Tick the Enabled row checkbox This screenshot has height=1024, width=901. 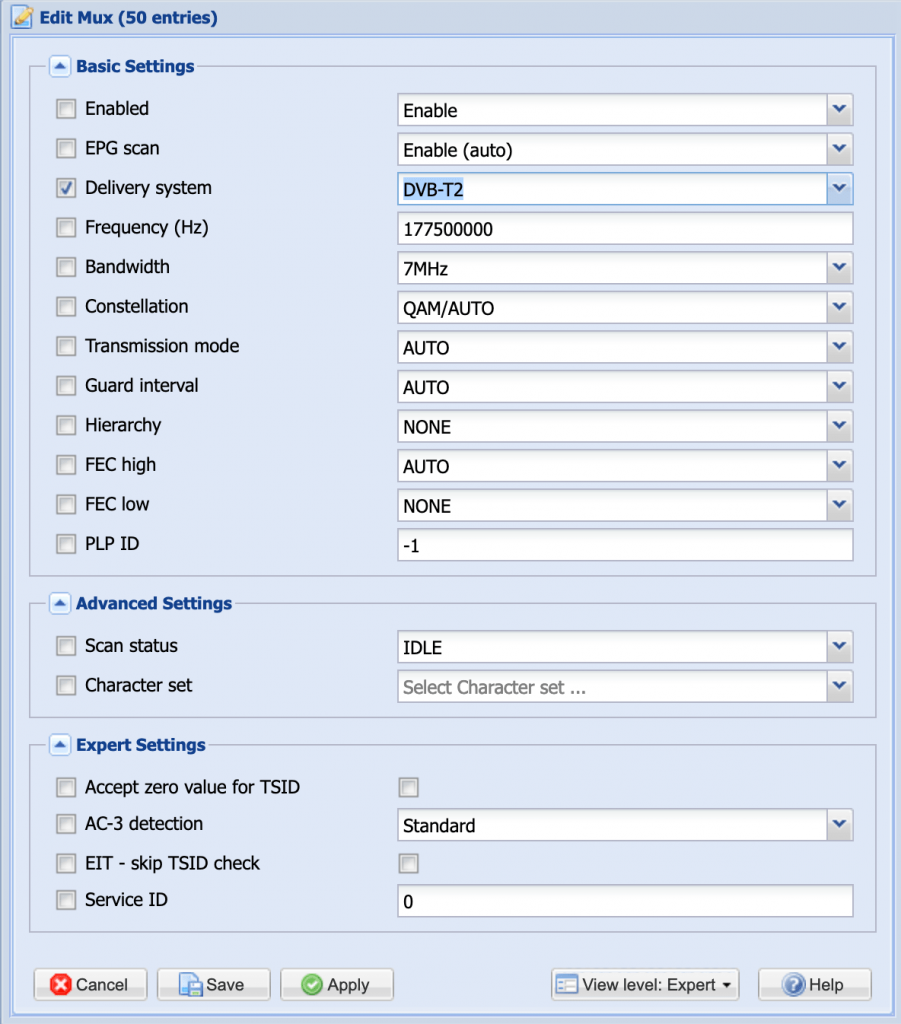click(66, 109)
